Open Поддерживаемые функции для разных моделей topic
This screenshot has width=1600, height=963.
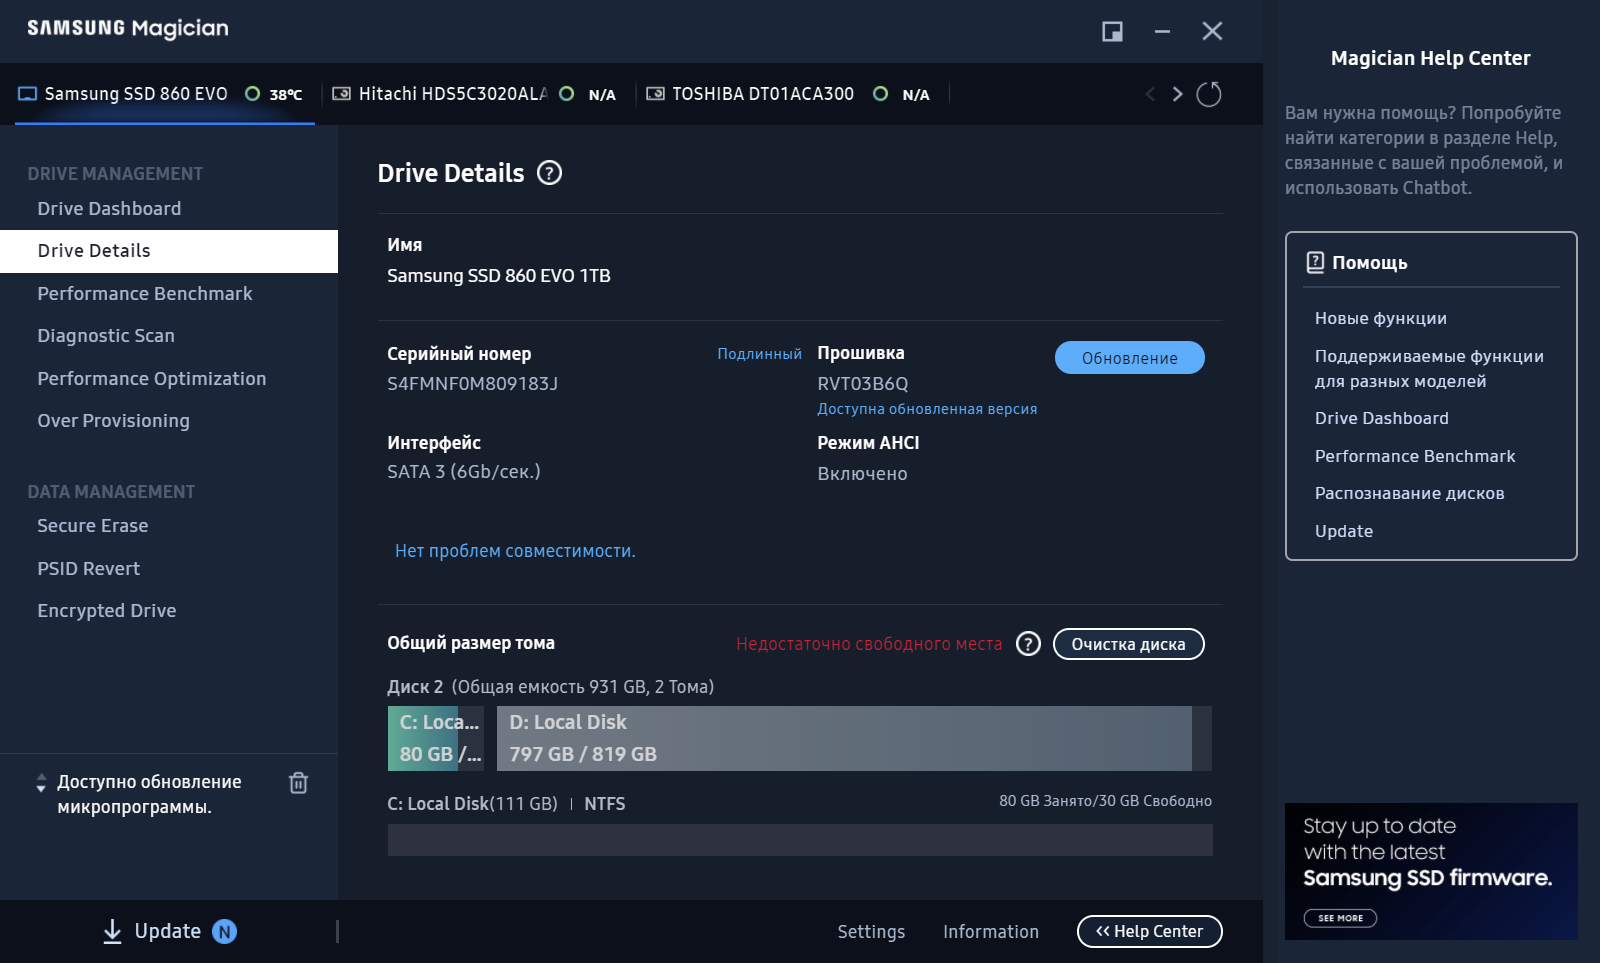point(1429,369)
